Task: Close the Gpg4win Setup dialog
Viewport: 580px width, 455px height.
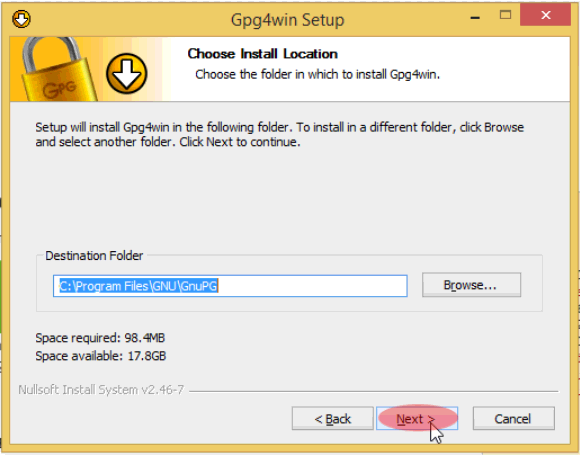Action: click(545, 15)
